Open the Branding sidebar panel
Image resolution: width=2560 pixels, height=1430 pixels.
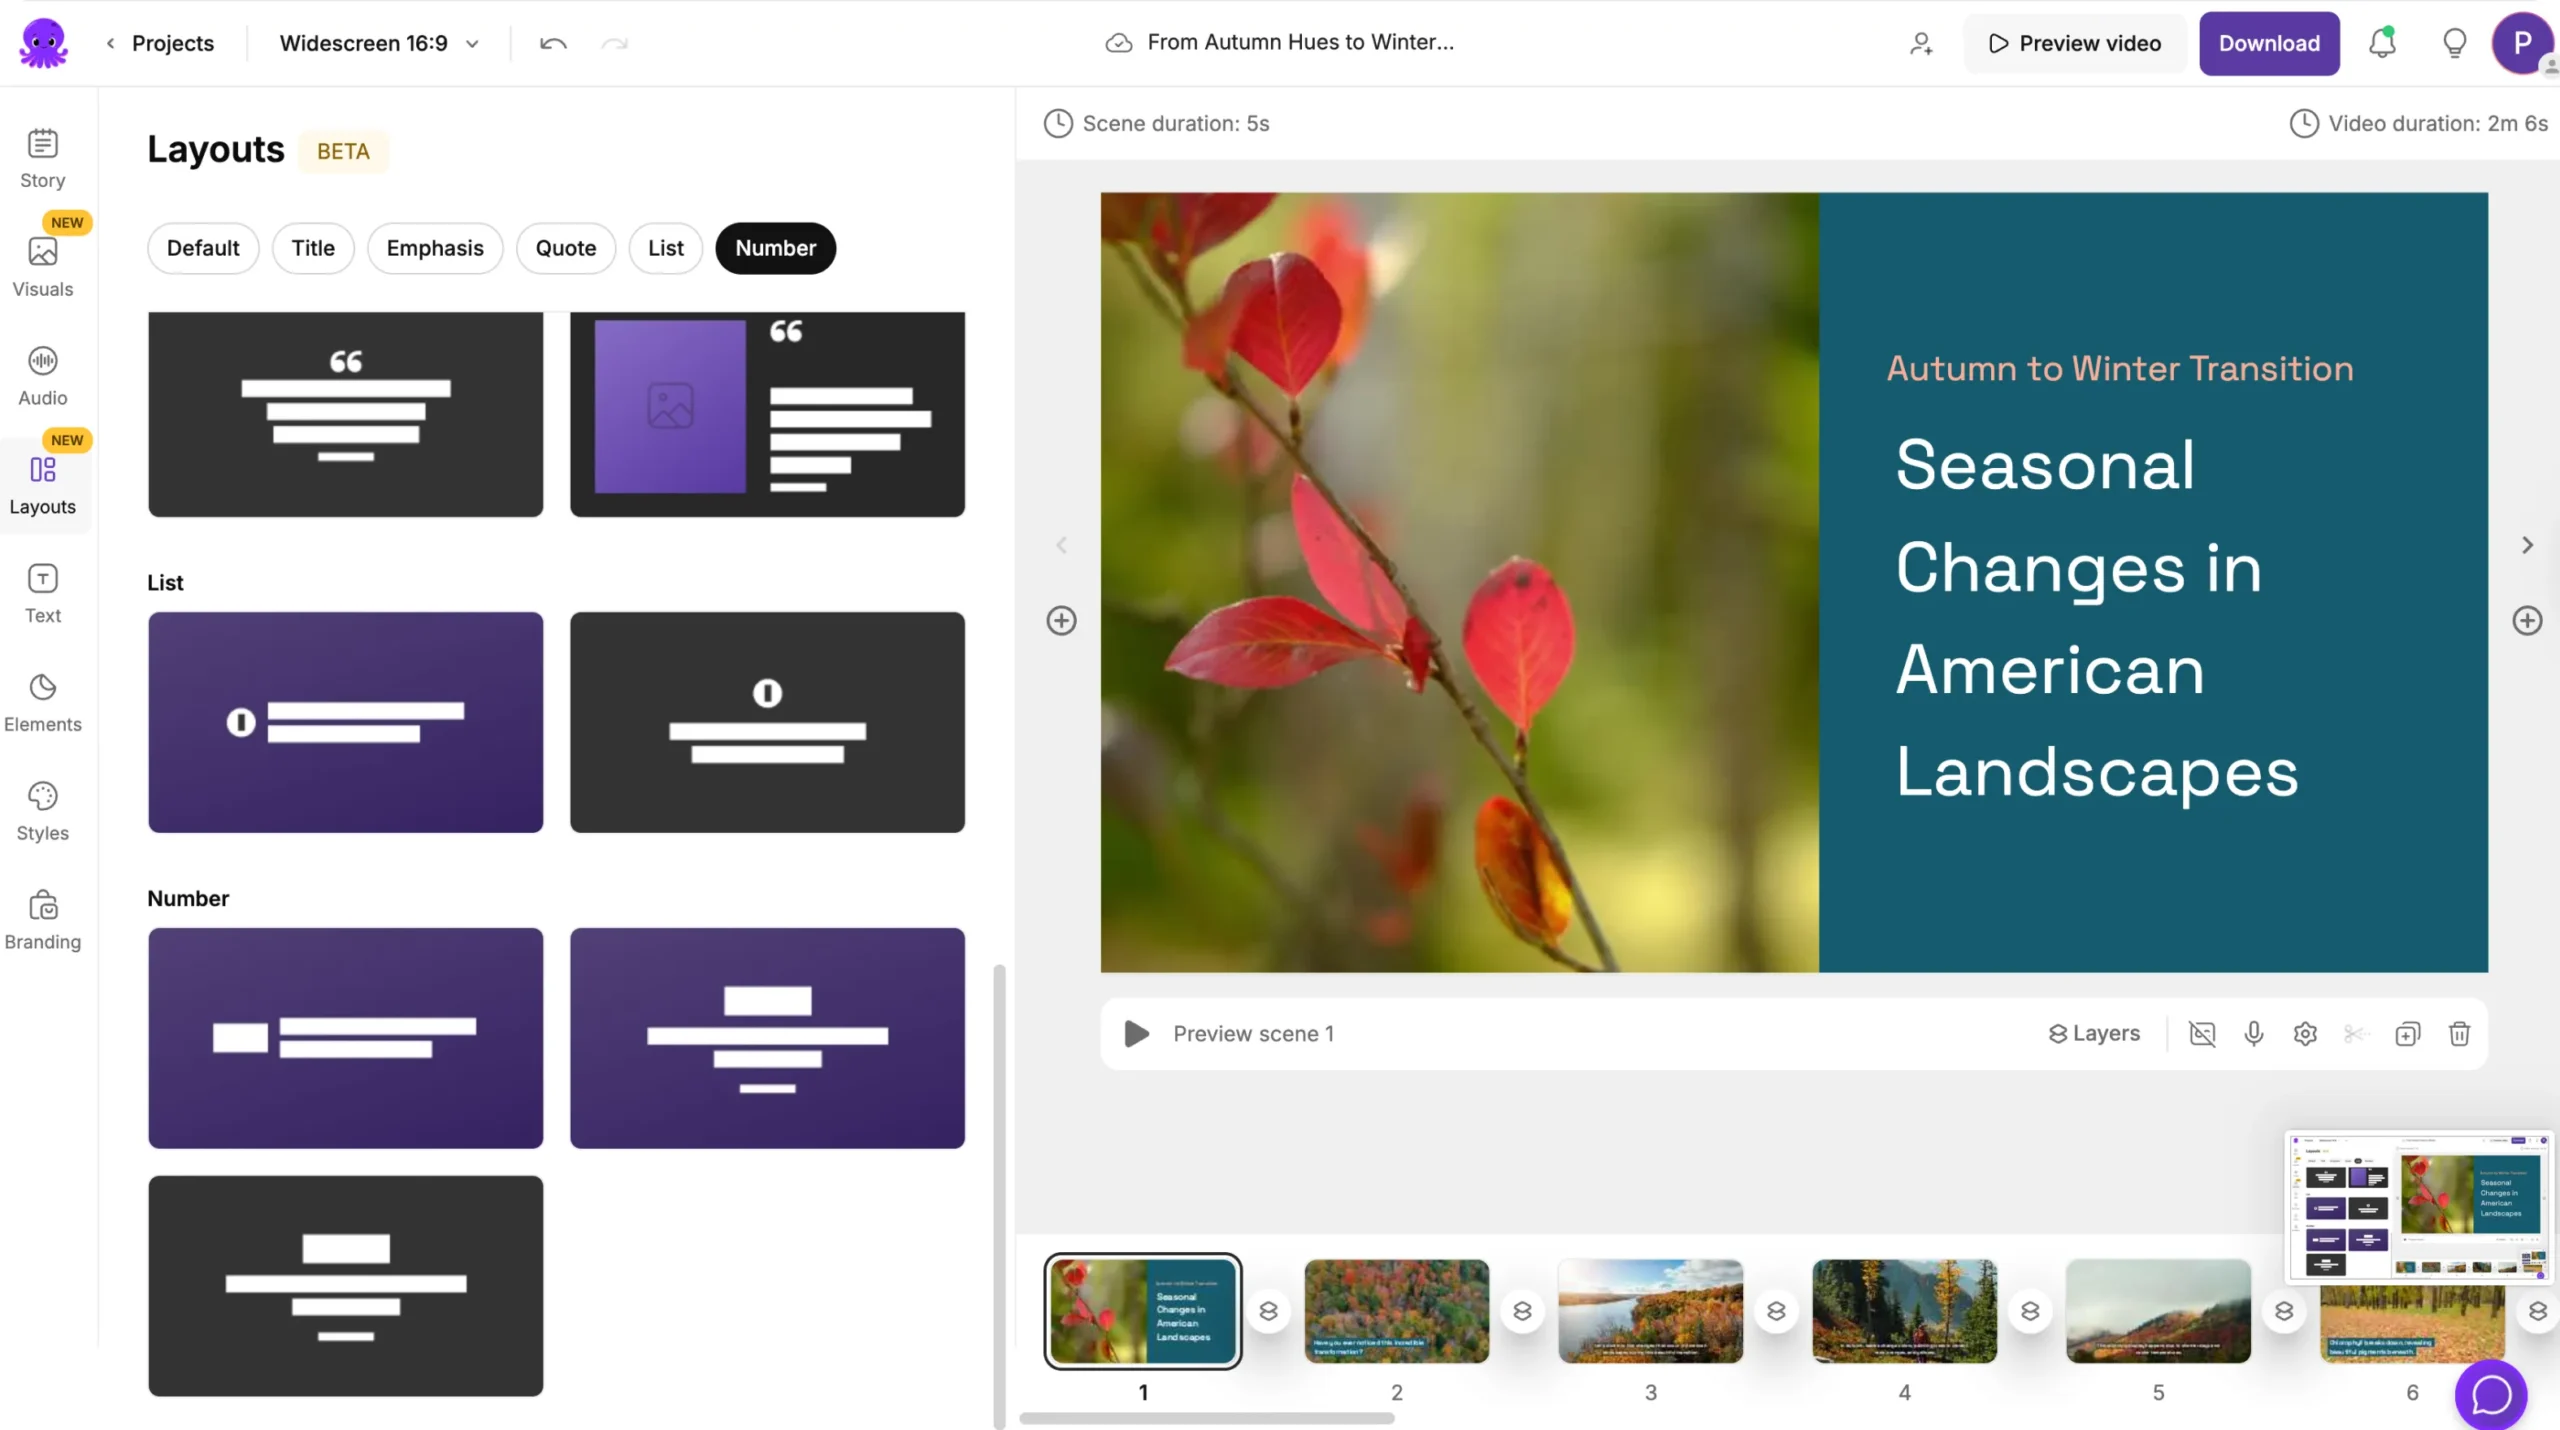point(42,920)
